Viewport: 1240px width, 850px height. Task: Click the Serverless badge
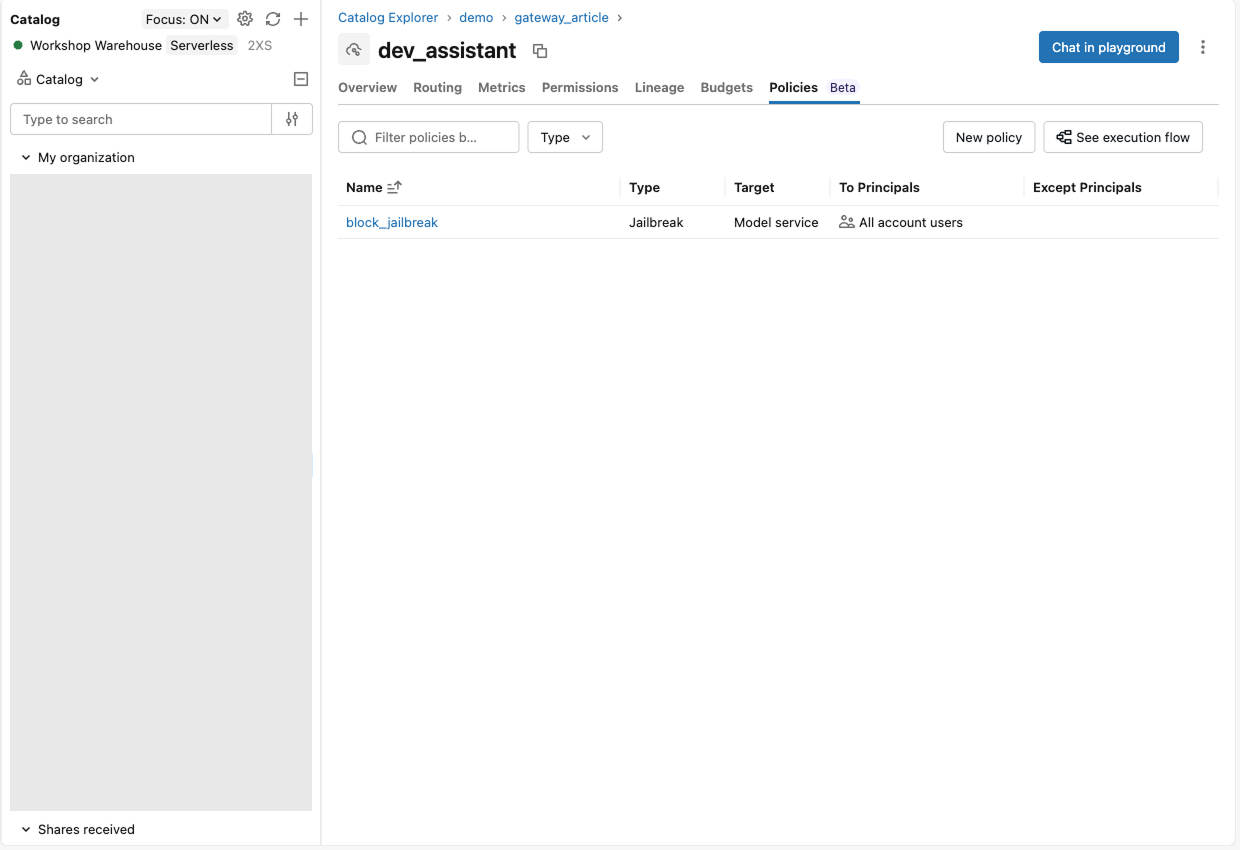tap(202, 45)
